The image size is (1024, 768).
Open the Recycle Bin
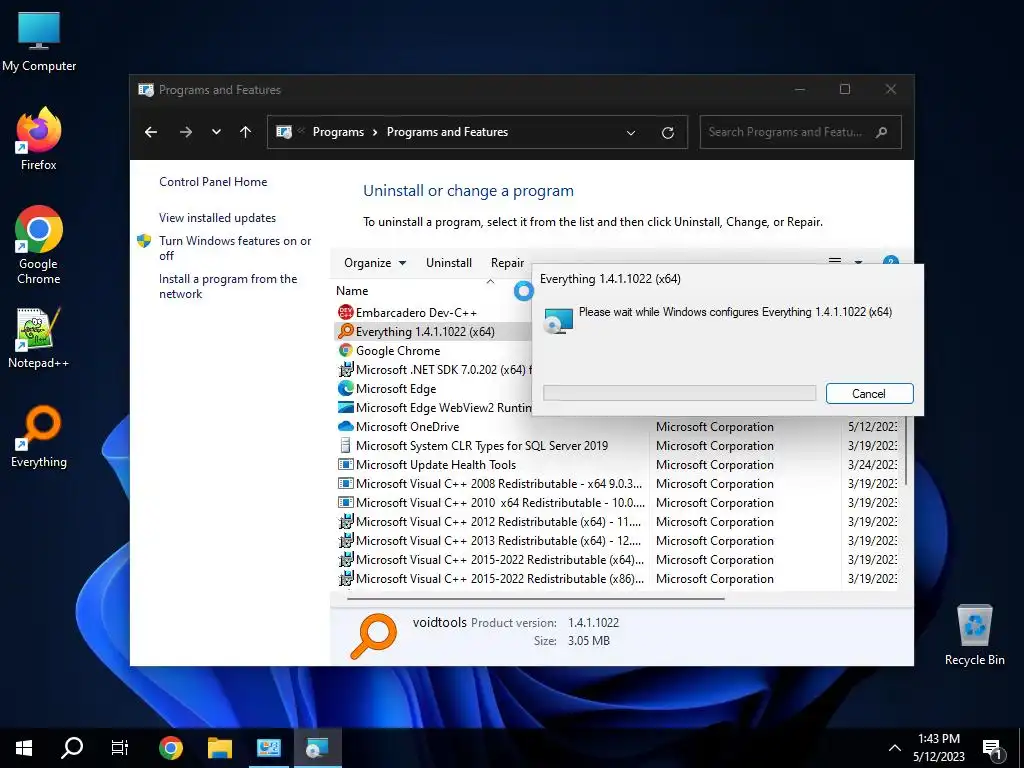(x=974, y=634)
